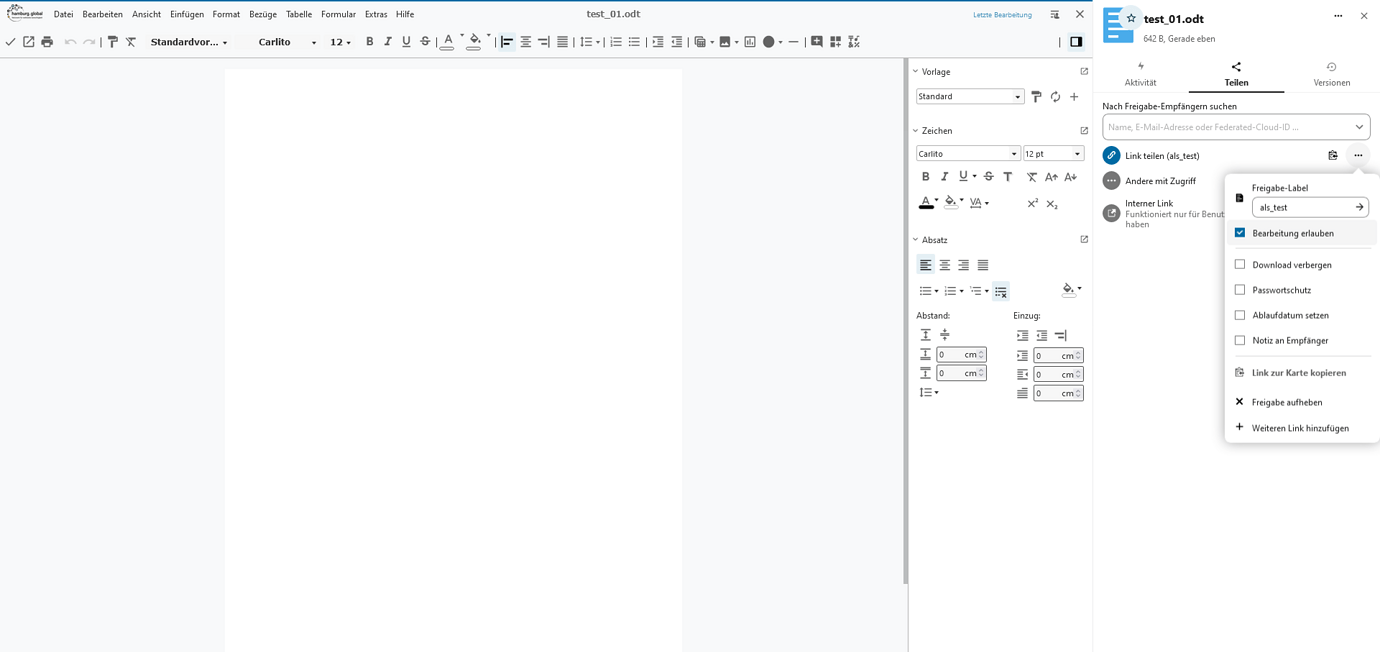Click the superscript icon in the sidebar
The image size is (1380, 652).
click(x=1032, y=203)
